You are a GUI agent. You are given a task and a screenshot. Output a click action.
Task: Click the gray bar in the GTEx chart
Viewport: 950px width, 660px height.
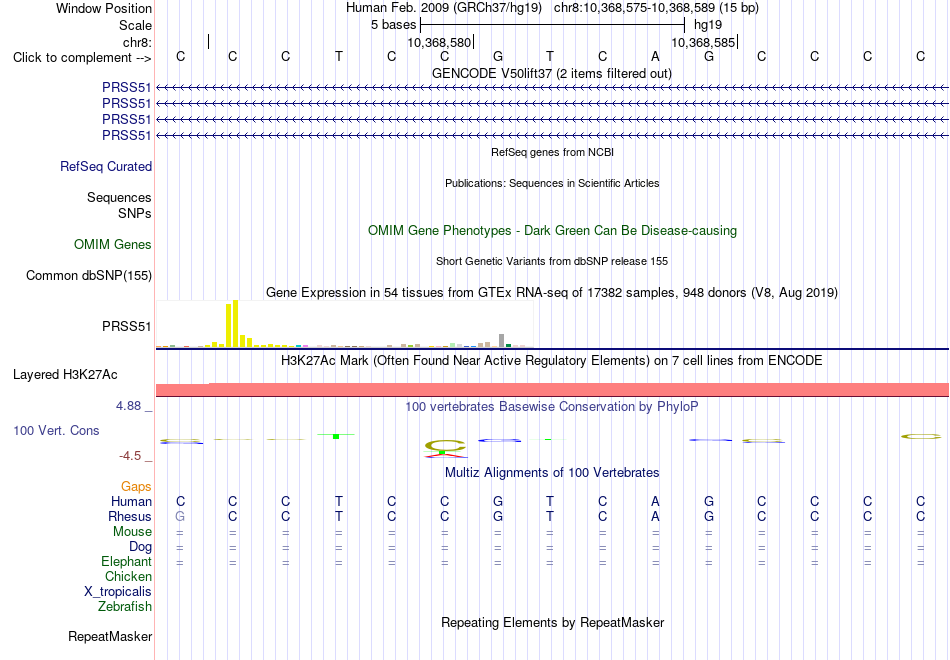tap(501, 341)
